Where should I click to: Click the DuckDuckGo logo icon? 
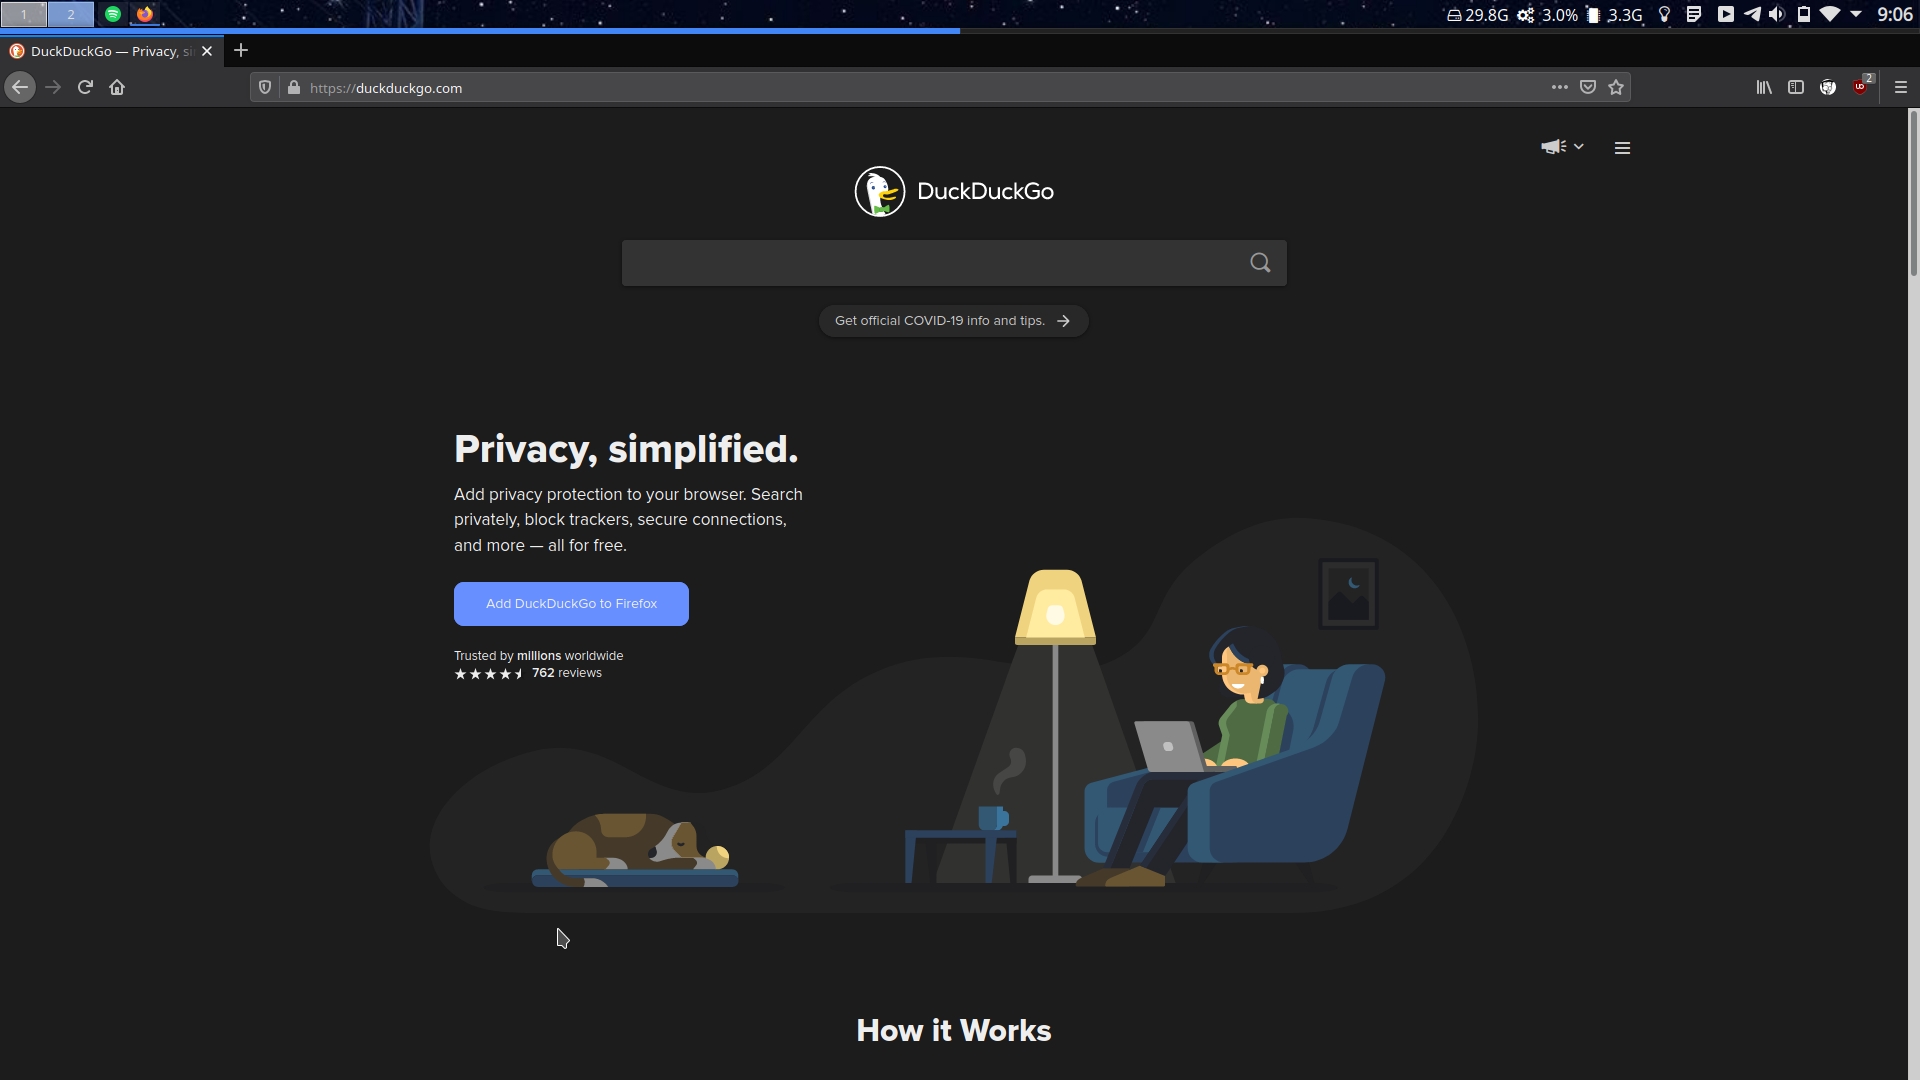click(880, 190)
